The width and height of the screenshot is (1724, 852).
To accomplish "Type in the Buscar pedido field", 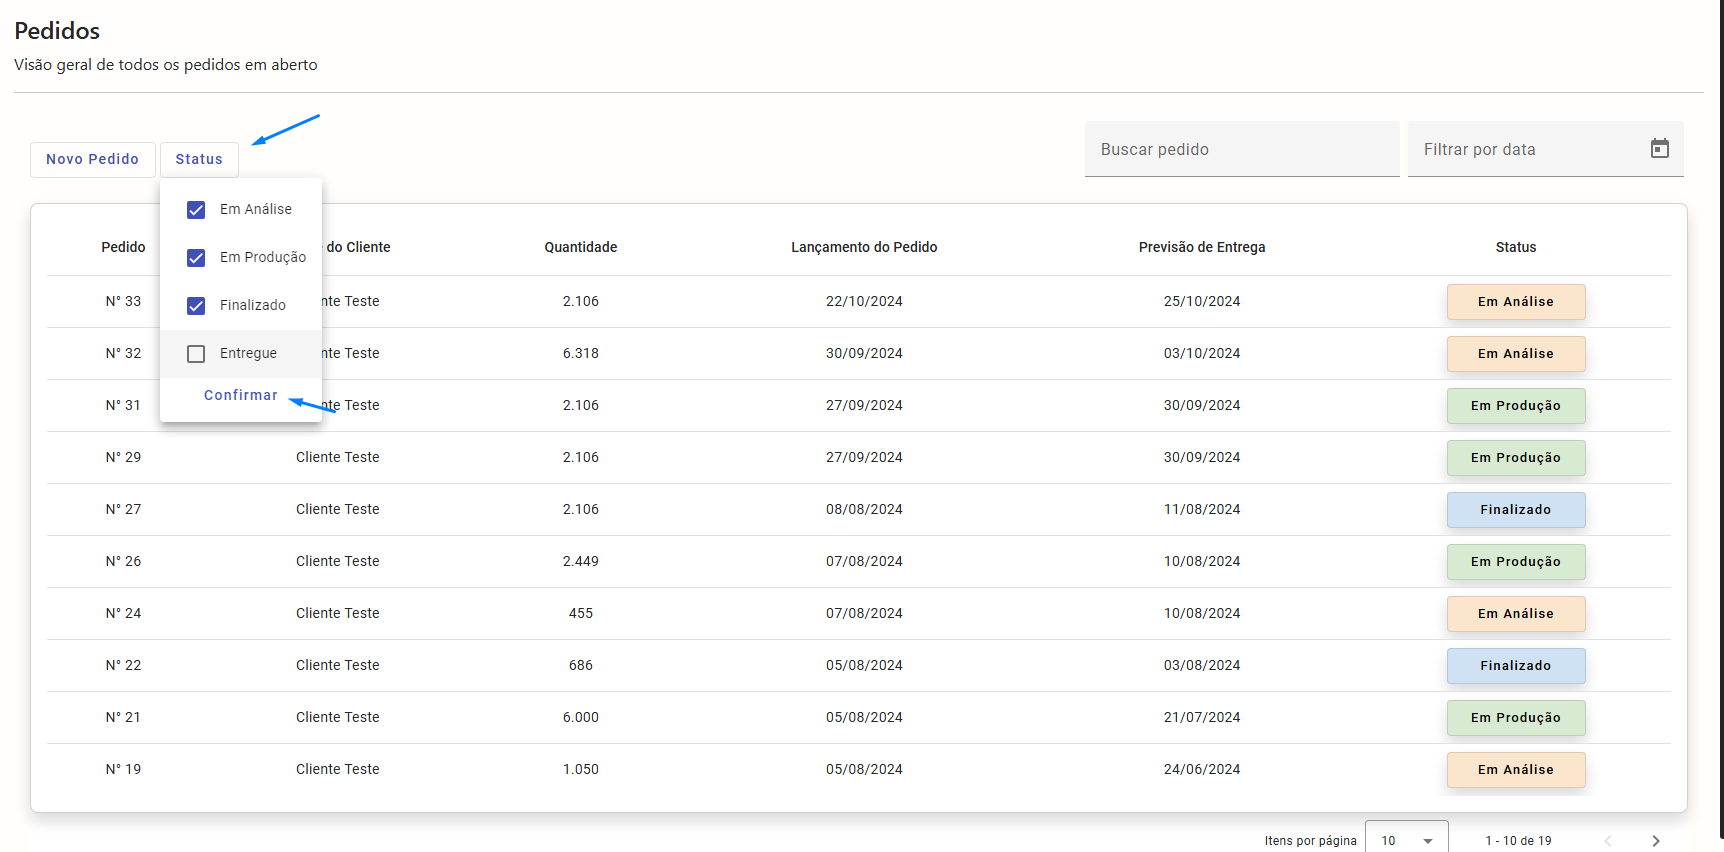I will 1240,149.
